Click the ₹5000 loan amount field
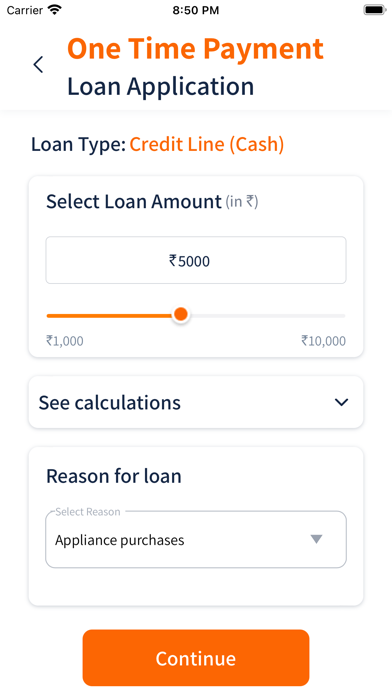The width and height of the screenshot is (392, 696). [x=196, y=260]
